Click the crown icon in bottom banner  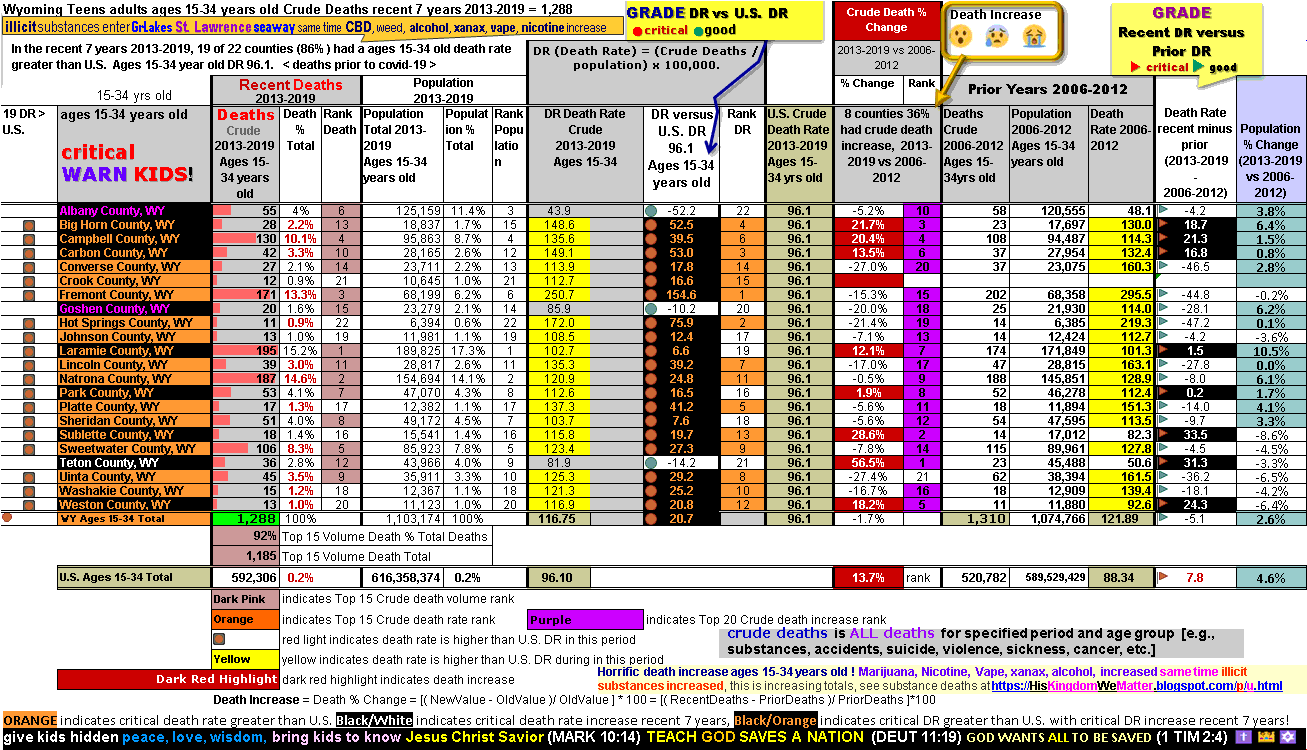[x=1266, y=738]
